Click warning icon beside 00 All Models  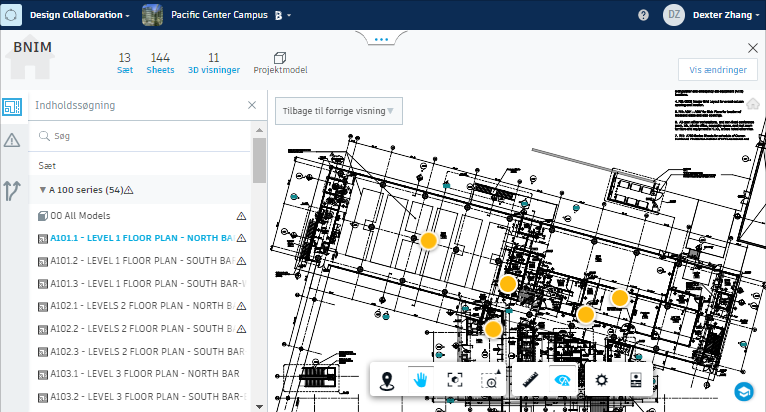coord(241,216)
